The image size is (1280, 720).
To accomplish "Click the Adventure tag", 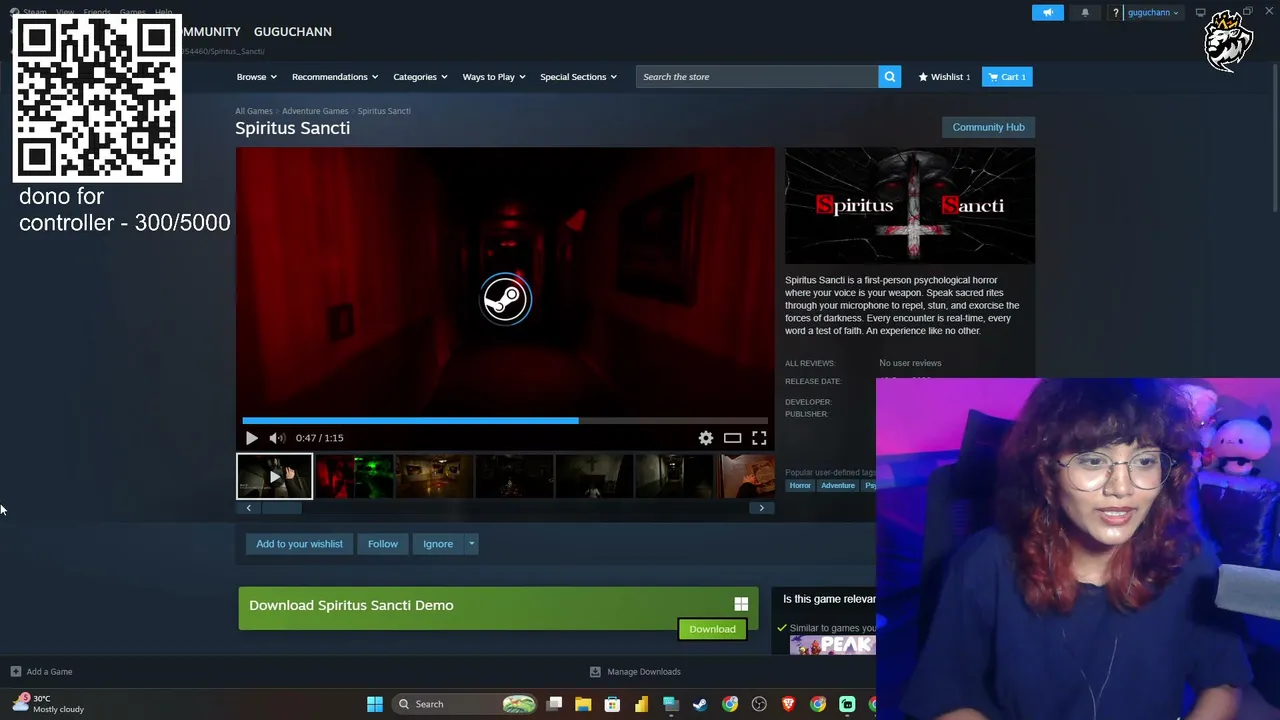I will [x=838, y=486].
